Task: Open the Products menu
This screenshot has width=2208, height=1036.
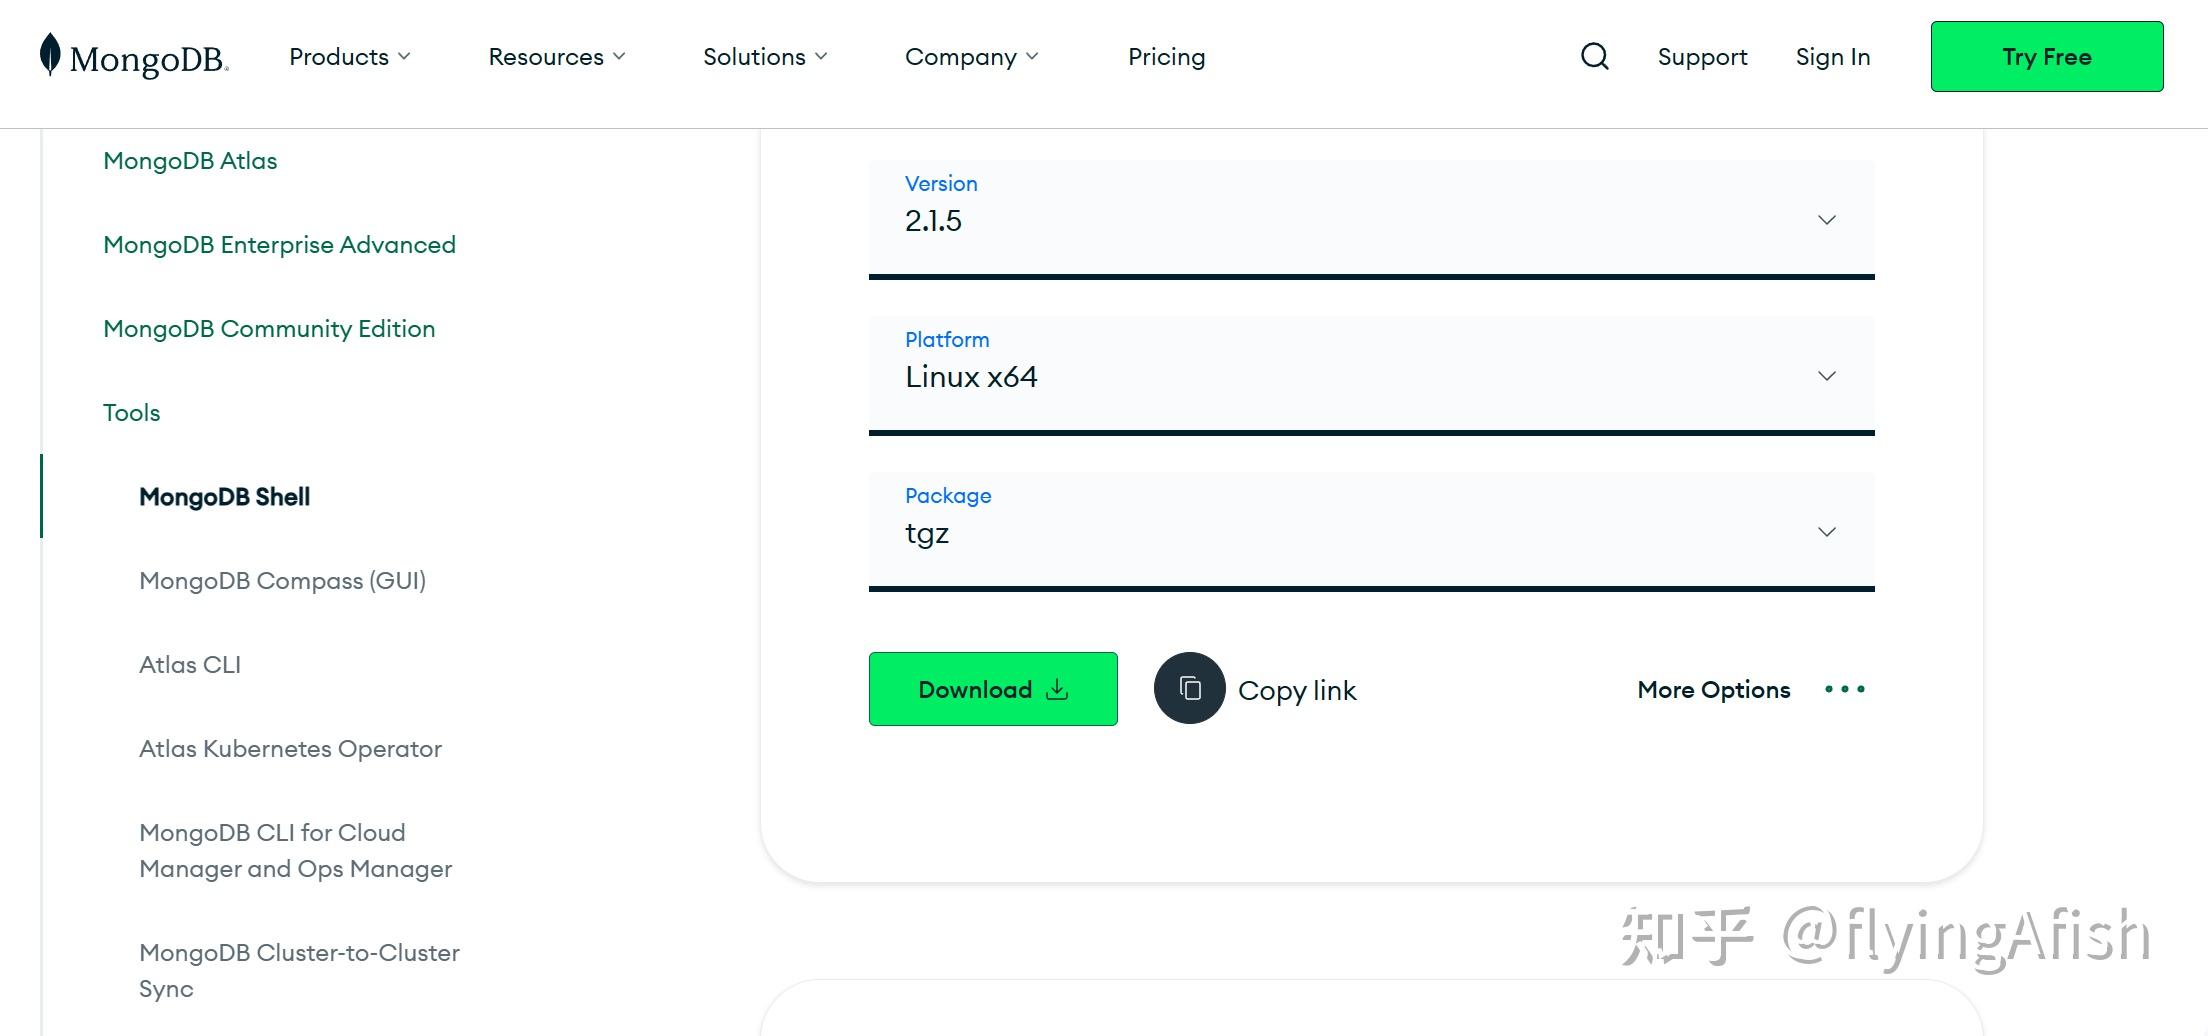Action: pyautogui.click(x=349, y=57)
